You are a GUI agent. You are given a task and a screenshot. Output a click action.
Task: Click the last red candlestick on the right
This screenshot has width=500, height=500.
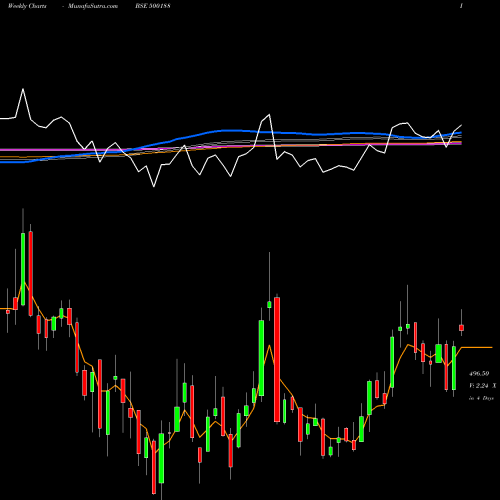(x=461, y=328)
